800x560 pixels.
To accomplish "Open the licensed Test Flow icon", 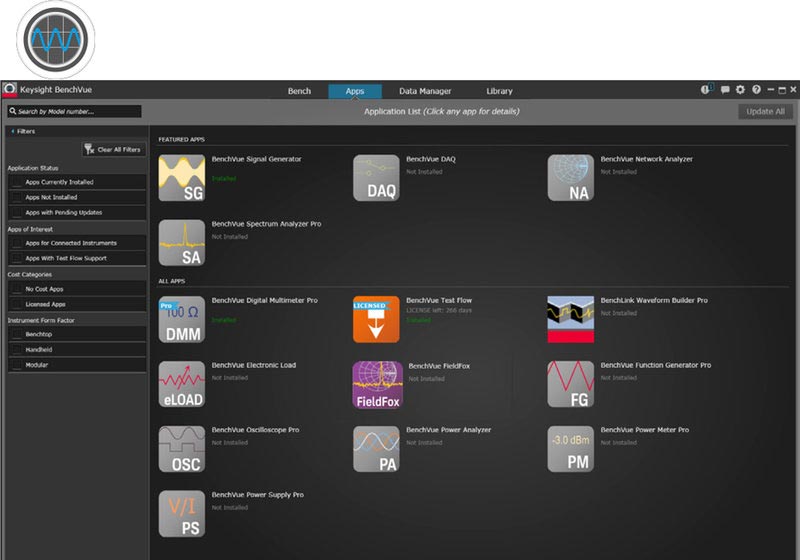I will coord(376,319).
